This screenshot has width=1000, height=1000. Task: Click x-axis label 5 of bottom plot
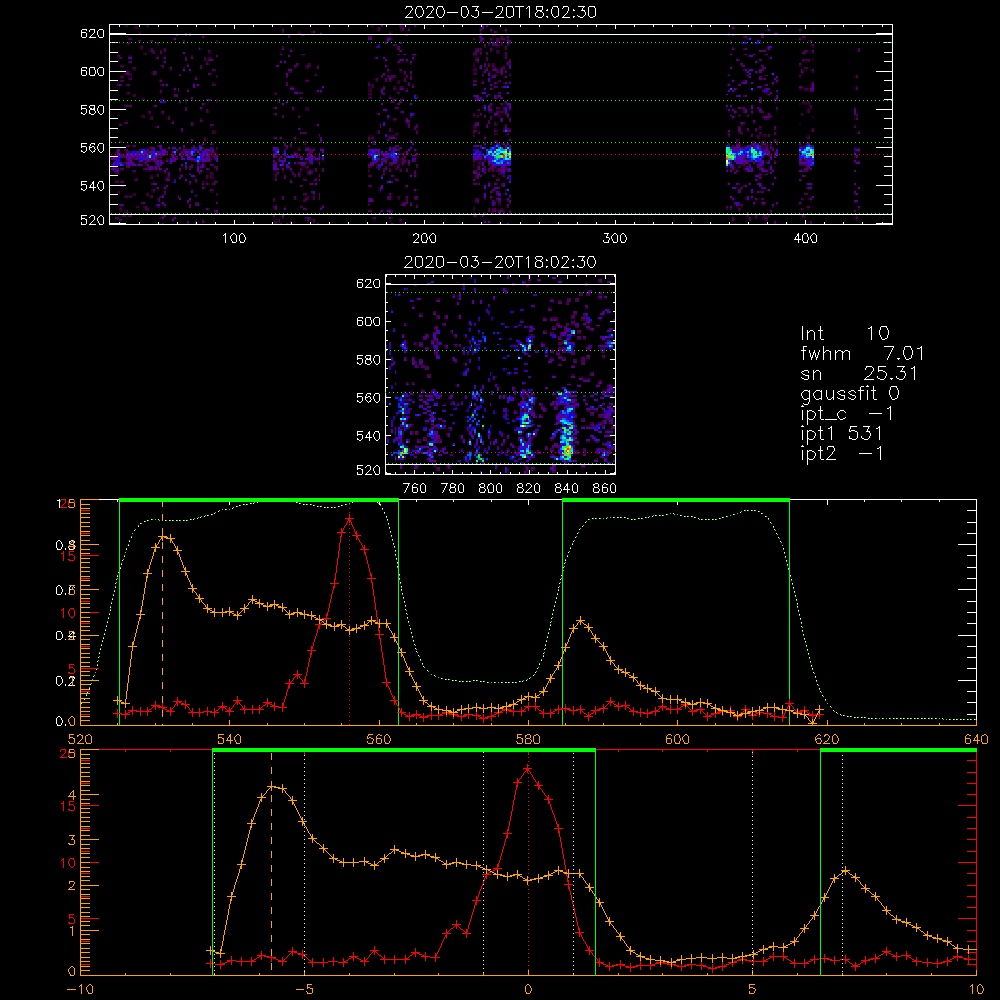point(753,989)
